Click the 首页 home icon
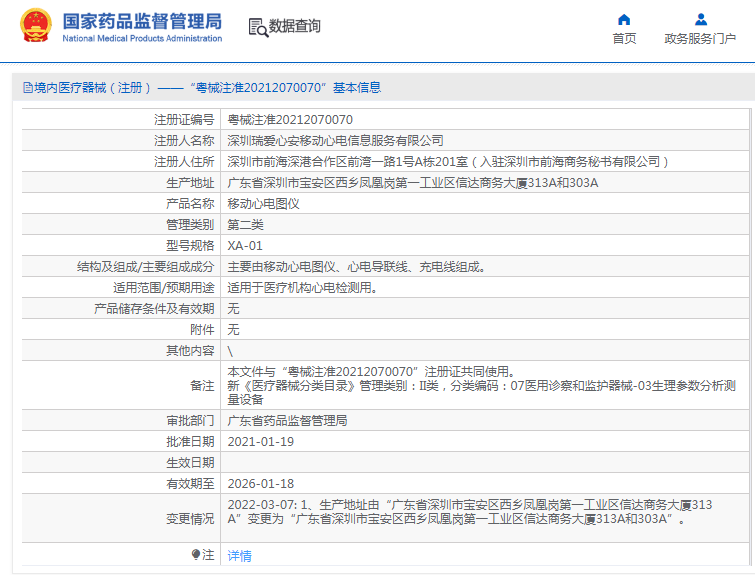The width and height of the screenshot is (755, 575). pyautogui.click(x=624, y=20)
